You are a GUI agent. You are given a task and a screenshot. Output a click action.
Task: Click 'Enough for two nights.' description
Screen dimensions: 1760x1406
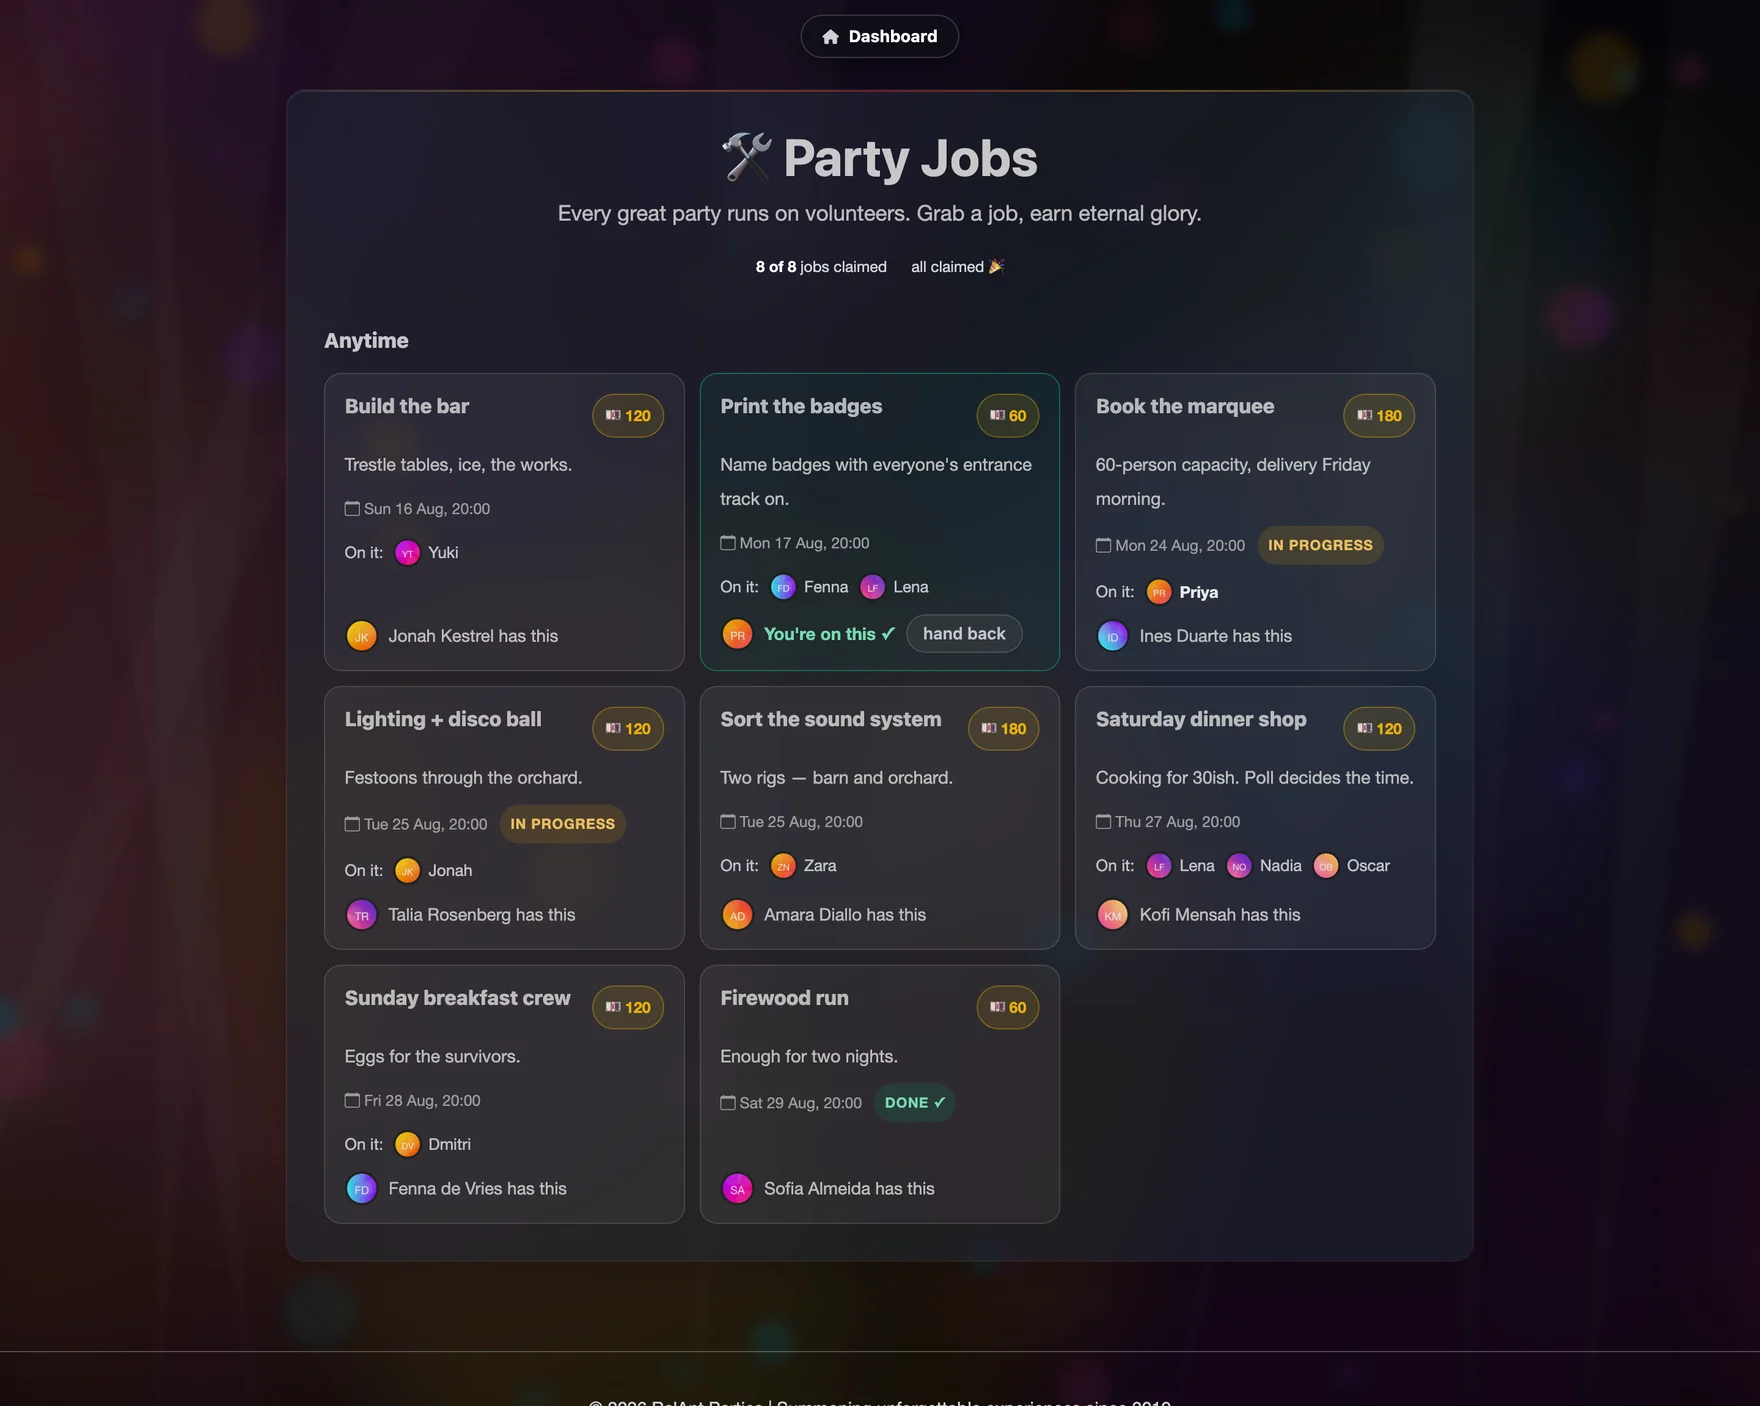tap(809, 1057)
